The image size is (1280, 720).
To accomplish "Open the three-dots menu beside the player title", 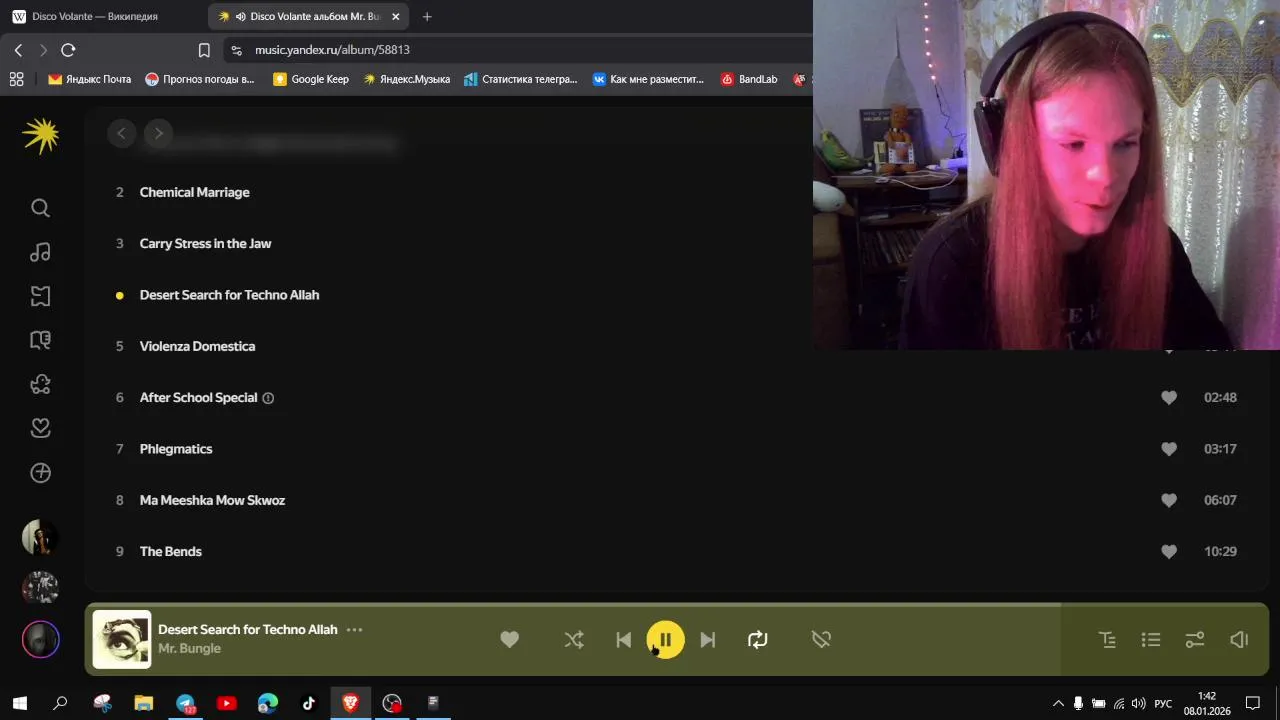I will 354,630.
